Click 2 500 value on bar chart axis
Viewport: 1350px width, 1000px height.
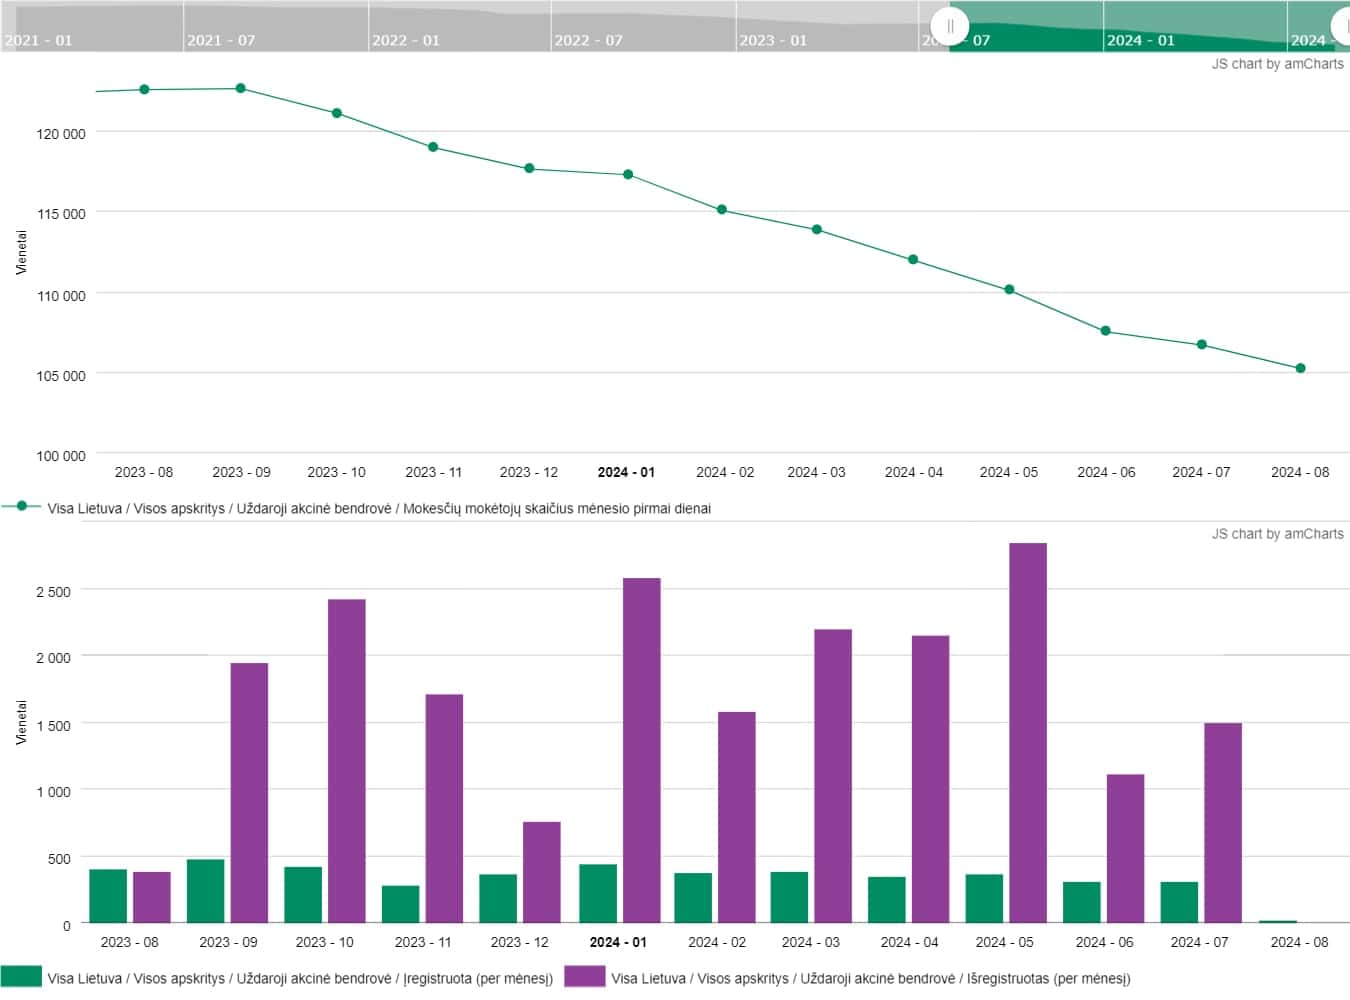[53, 592]
